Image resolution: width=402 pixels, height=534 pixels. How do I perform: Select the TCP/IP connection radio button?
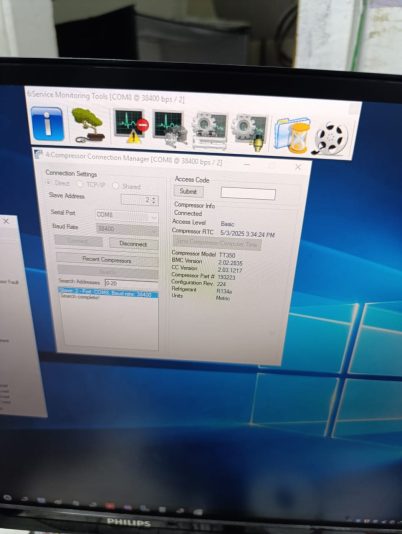80,184
